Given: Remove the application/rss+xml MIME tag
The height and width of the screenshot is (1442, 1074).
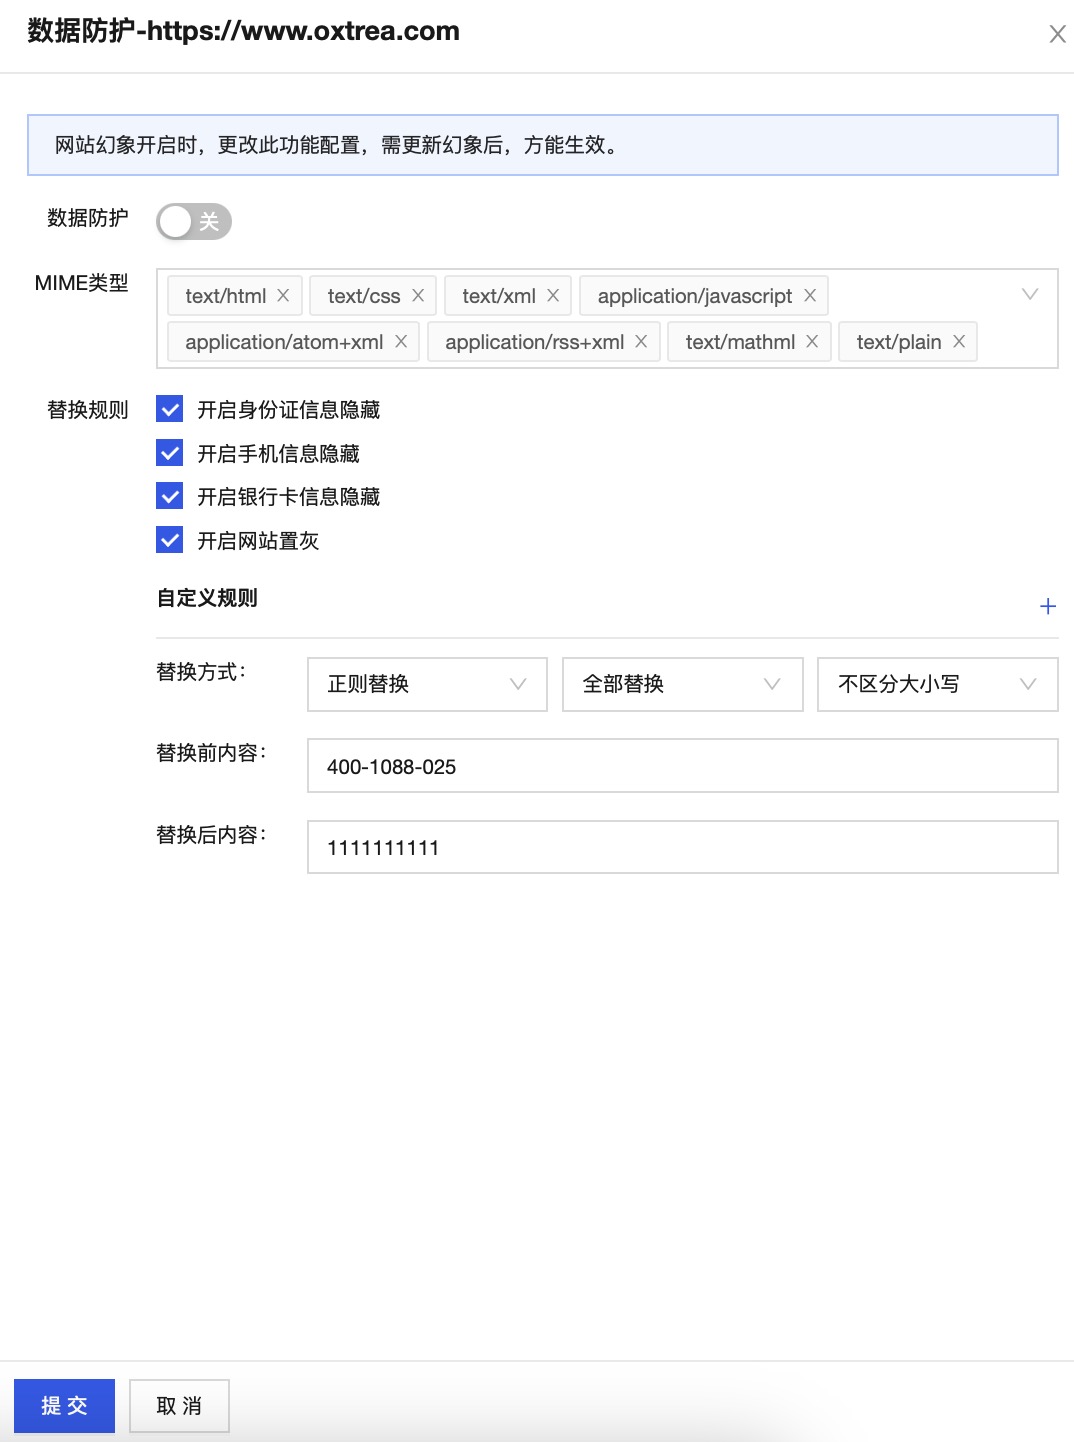Looking at the screenshot, I should (x=641, y=342).
